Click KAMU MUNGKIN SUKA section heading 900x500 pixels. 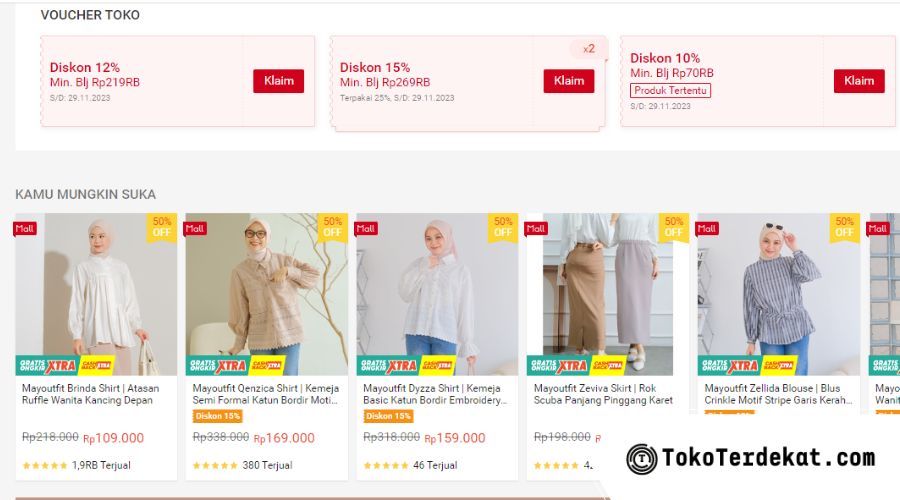click(x=86, y=195)
